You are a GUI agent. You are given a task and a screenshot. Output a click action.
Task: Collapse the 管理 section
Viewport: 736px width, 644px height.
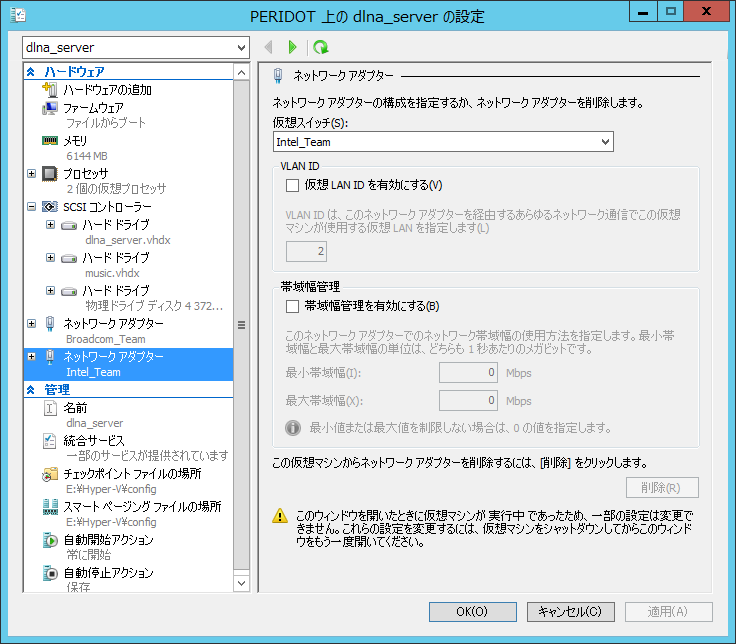(x=31, y=390)
